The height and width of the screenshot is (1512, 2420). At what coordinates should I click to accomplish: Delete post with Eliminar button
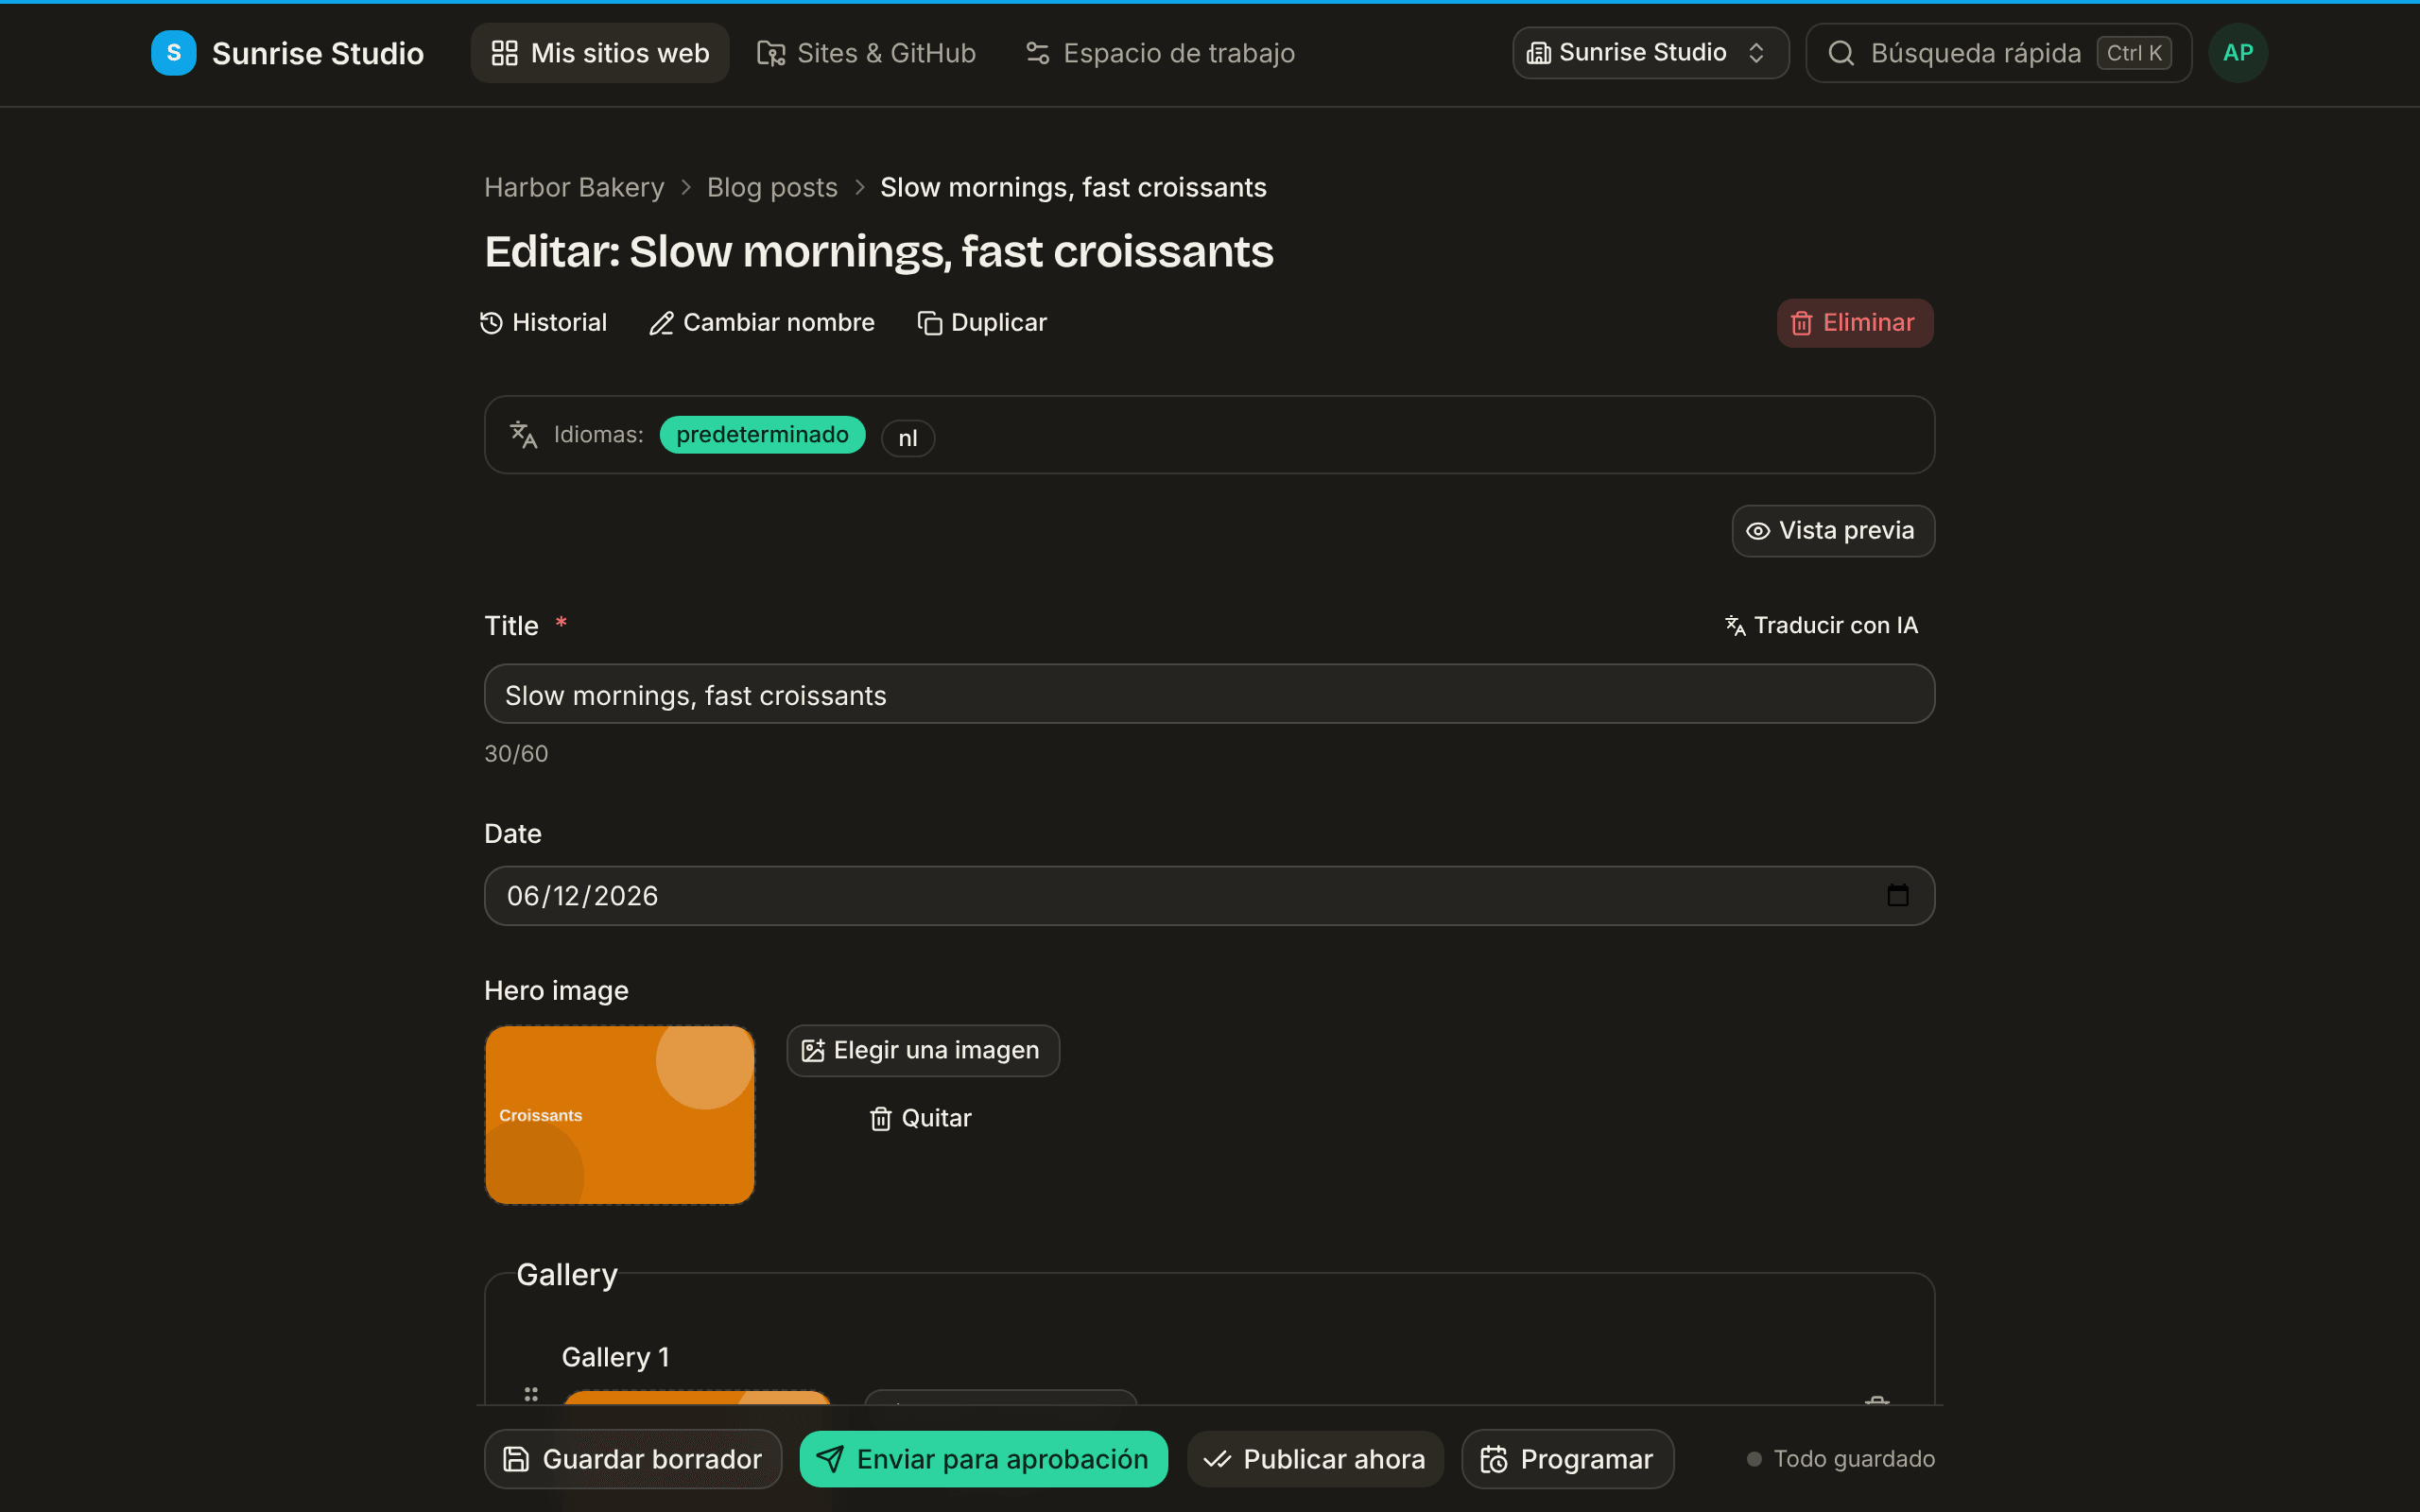[x=1855, y=323]
